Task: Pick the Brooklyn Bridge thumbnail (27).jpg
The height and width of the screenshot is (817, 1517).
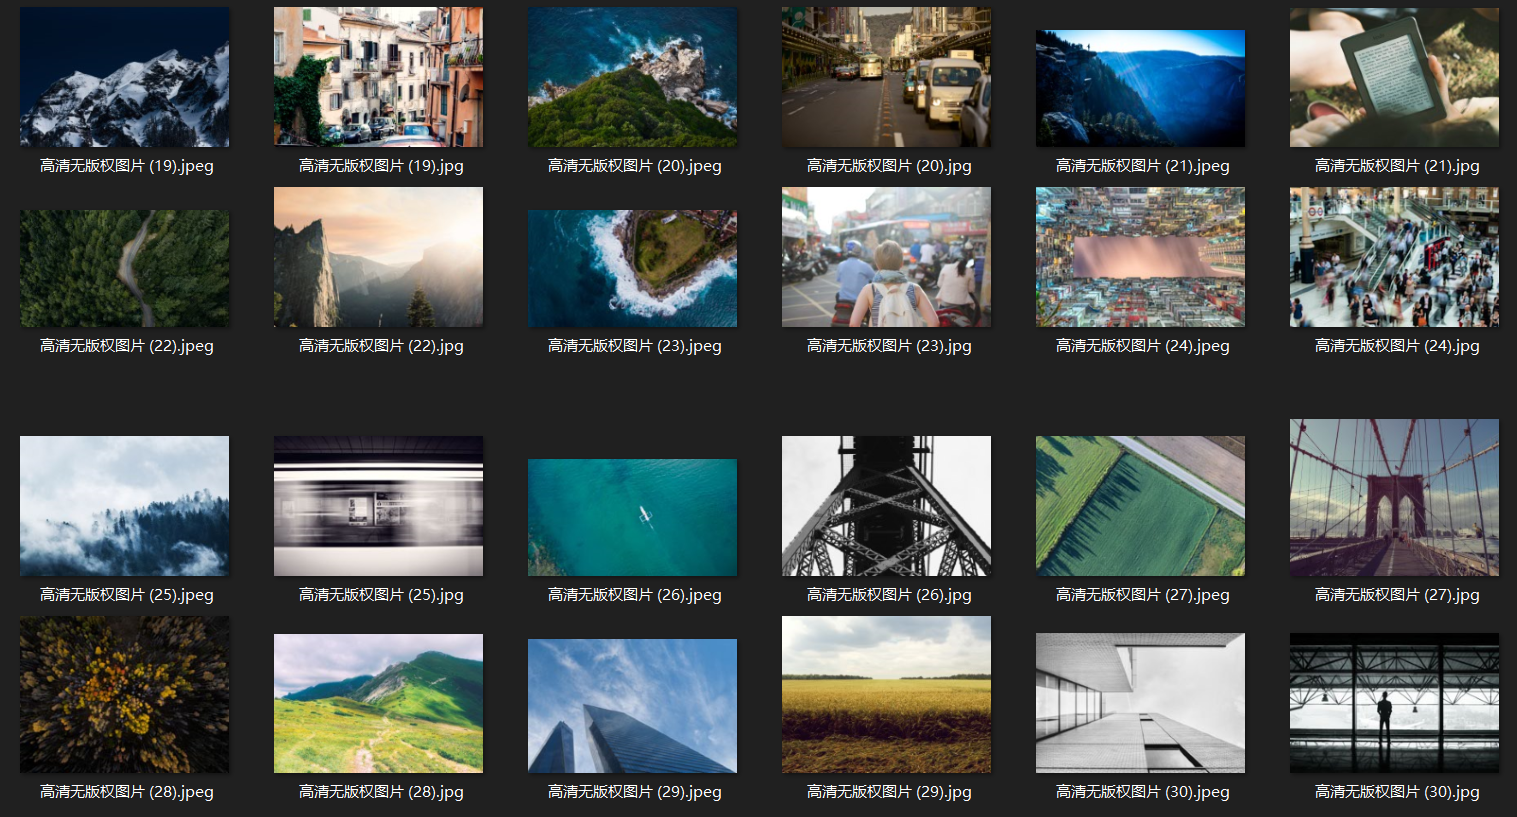Action: pos(1394,497)
